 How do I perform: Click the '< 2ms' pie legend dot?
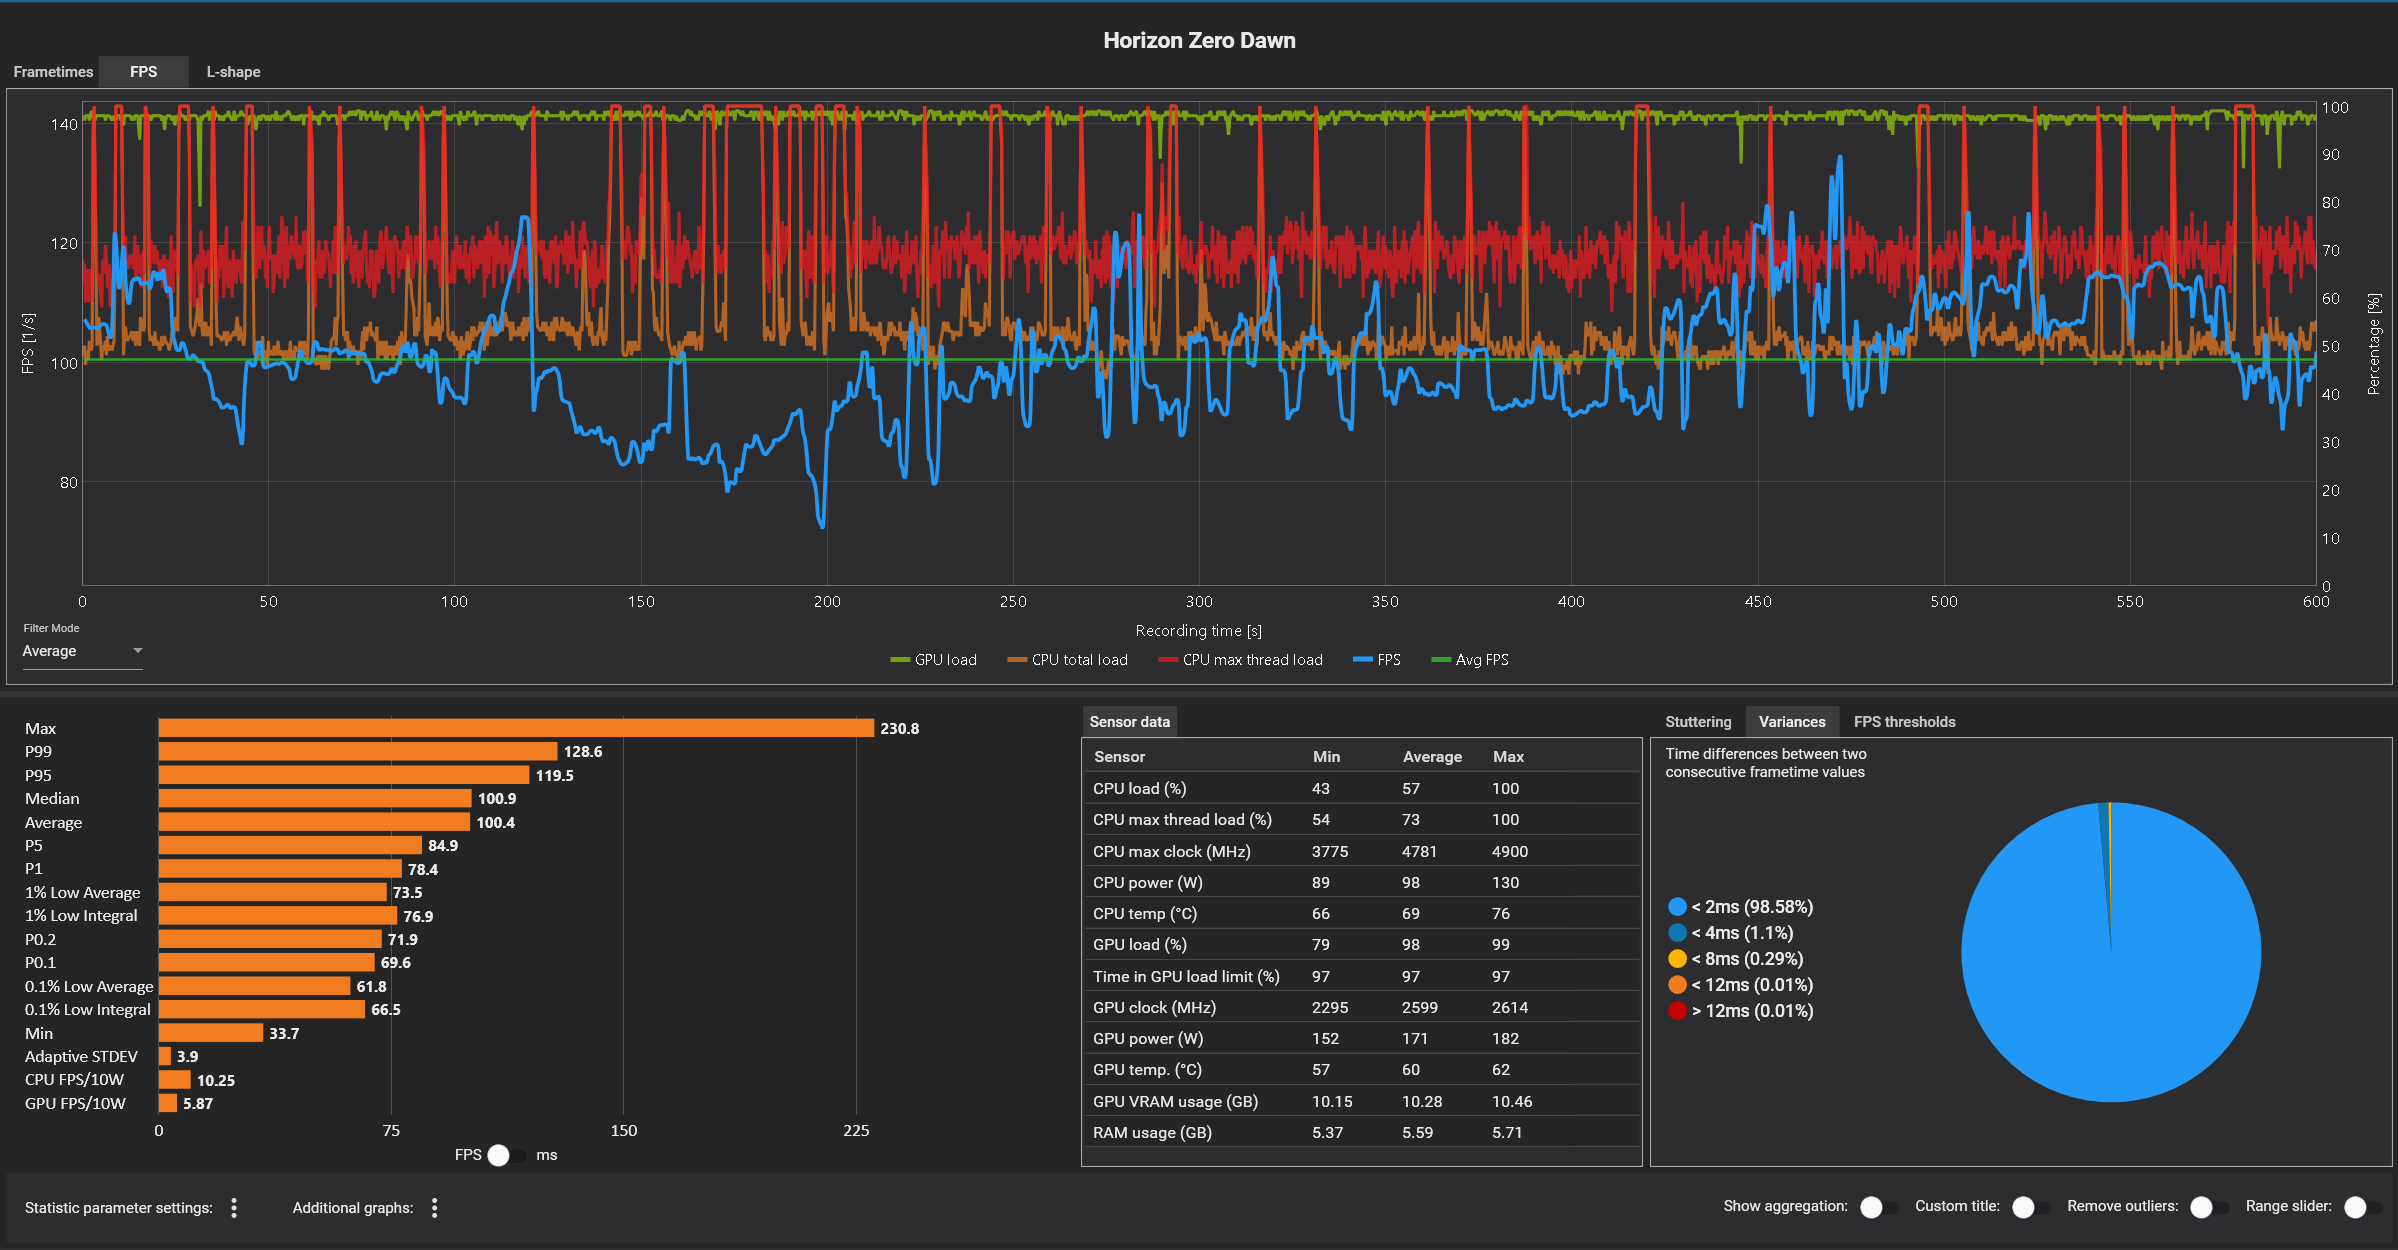coord(1677,907)
